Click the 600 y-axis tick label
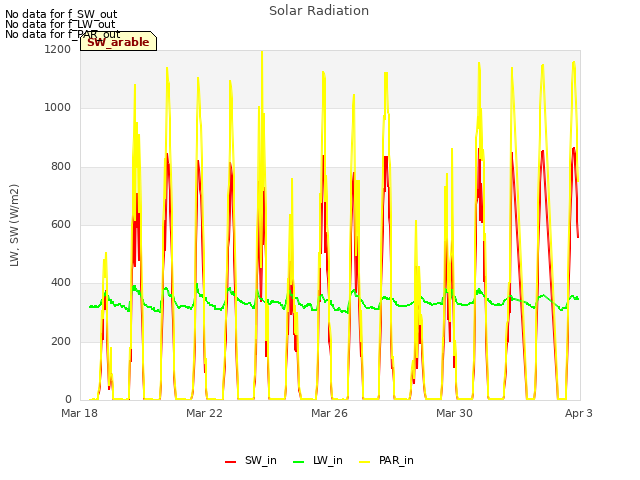Image resolution: width=640 pixels, height=480 pixels. coord(61,224)
